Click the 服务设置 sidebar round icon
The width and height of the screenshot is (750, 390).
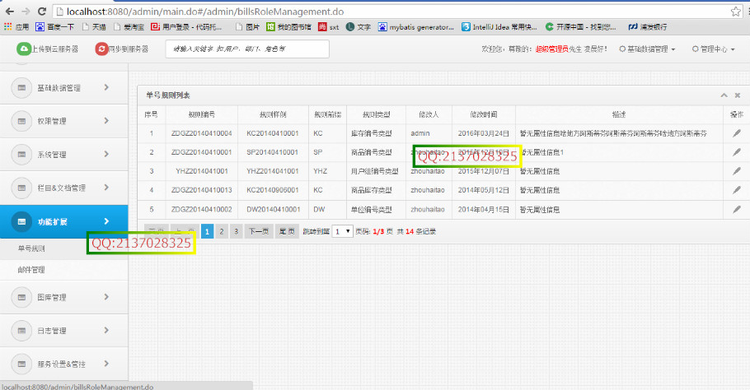click(22, 364)
